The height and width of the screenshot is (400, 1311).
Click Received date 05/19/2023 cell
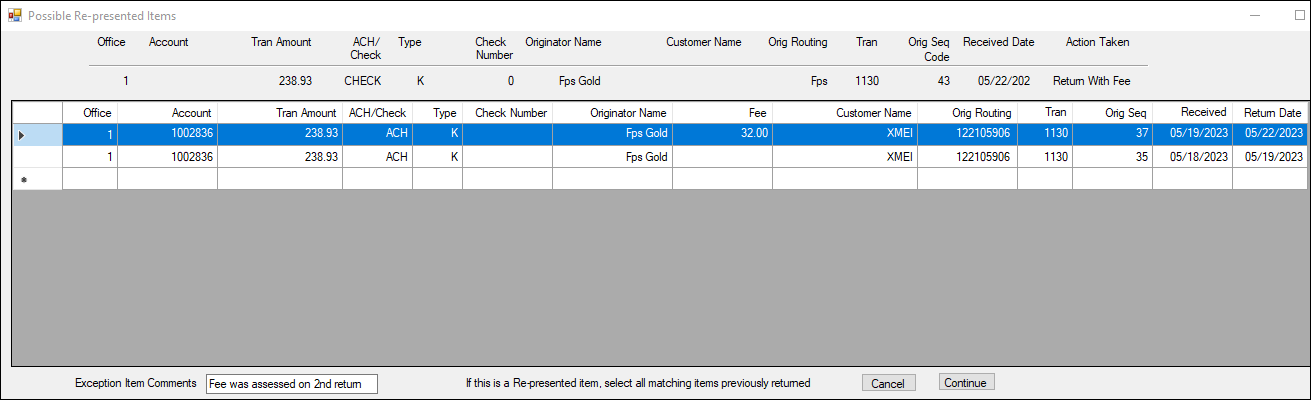[1192, 134]
